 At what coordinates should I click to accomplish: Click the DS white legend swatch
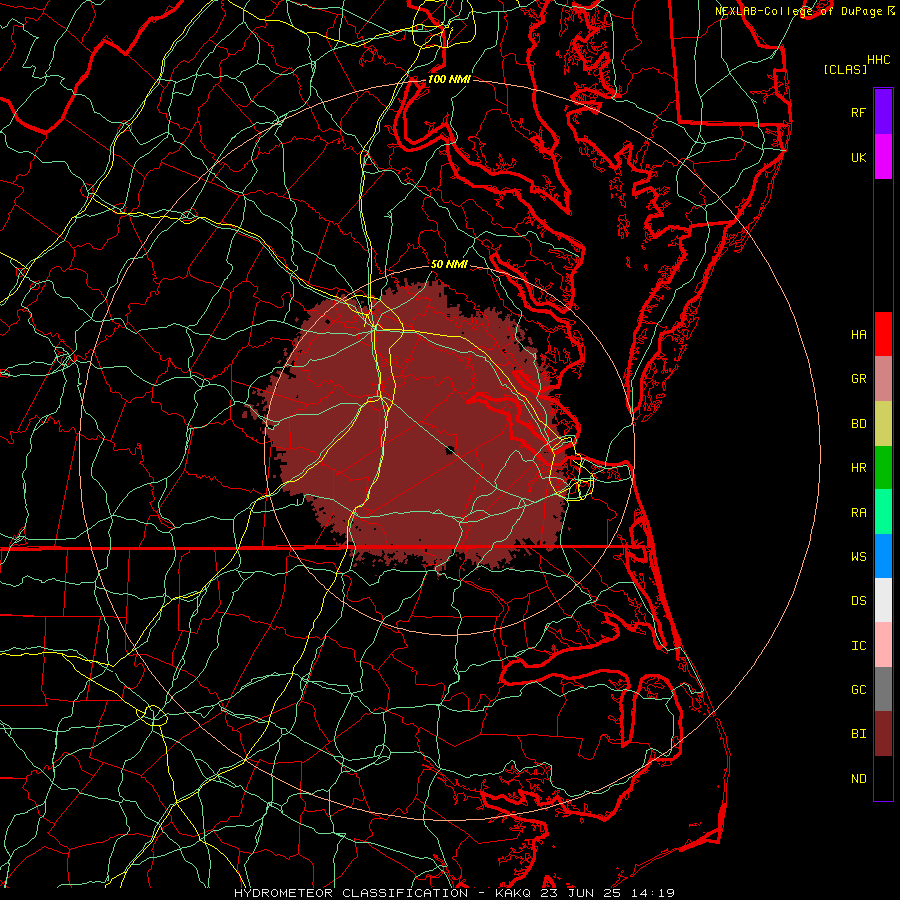[883, 600]
